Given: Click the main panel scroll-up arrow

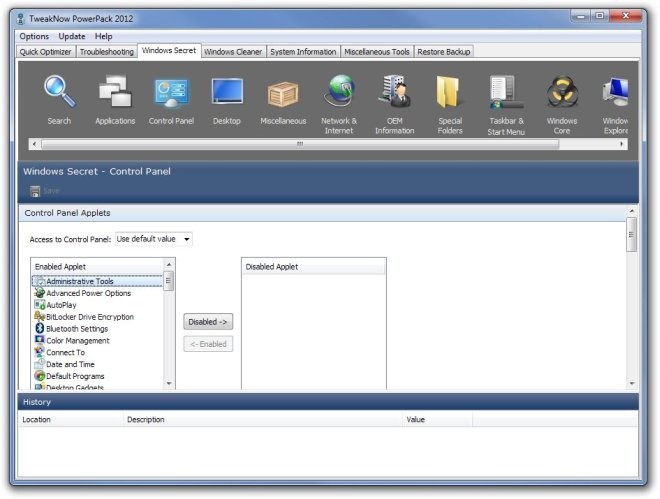Looking at the screenshot, I should 632,211.
